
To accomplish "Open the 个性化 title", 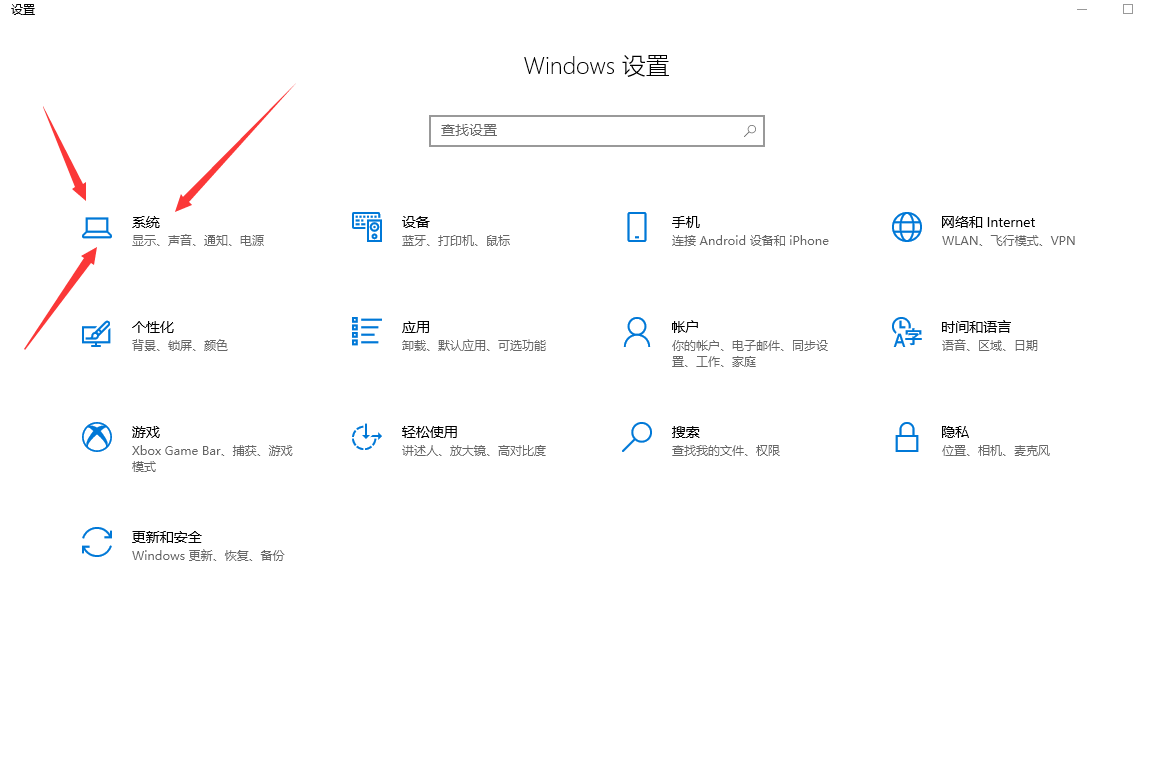I will (x=152, y=327).
